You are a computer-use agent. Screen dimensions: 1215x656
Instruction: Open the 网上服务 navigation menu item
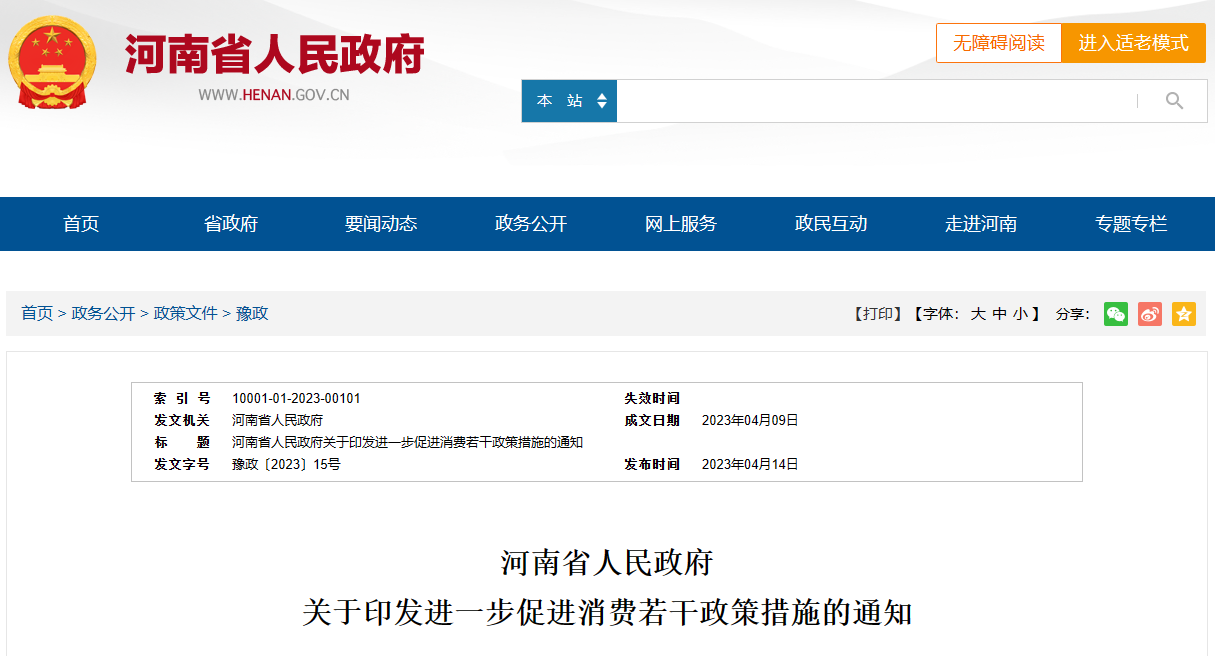click(681, 224)
